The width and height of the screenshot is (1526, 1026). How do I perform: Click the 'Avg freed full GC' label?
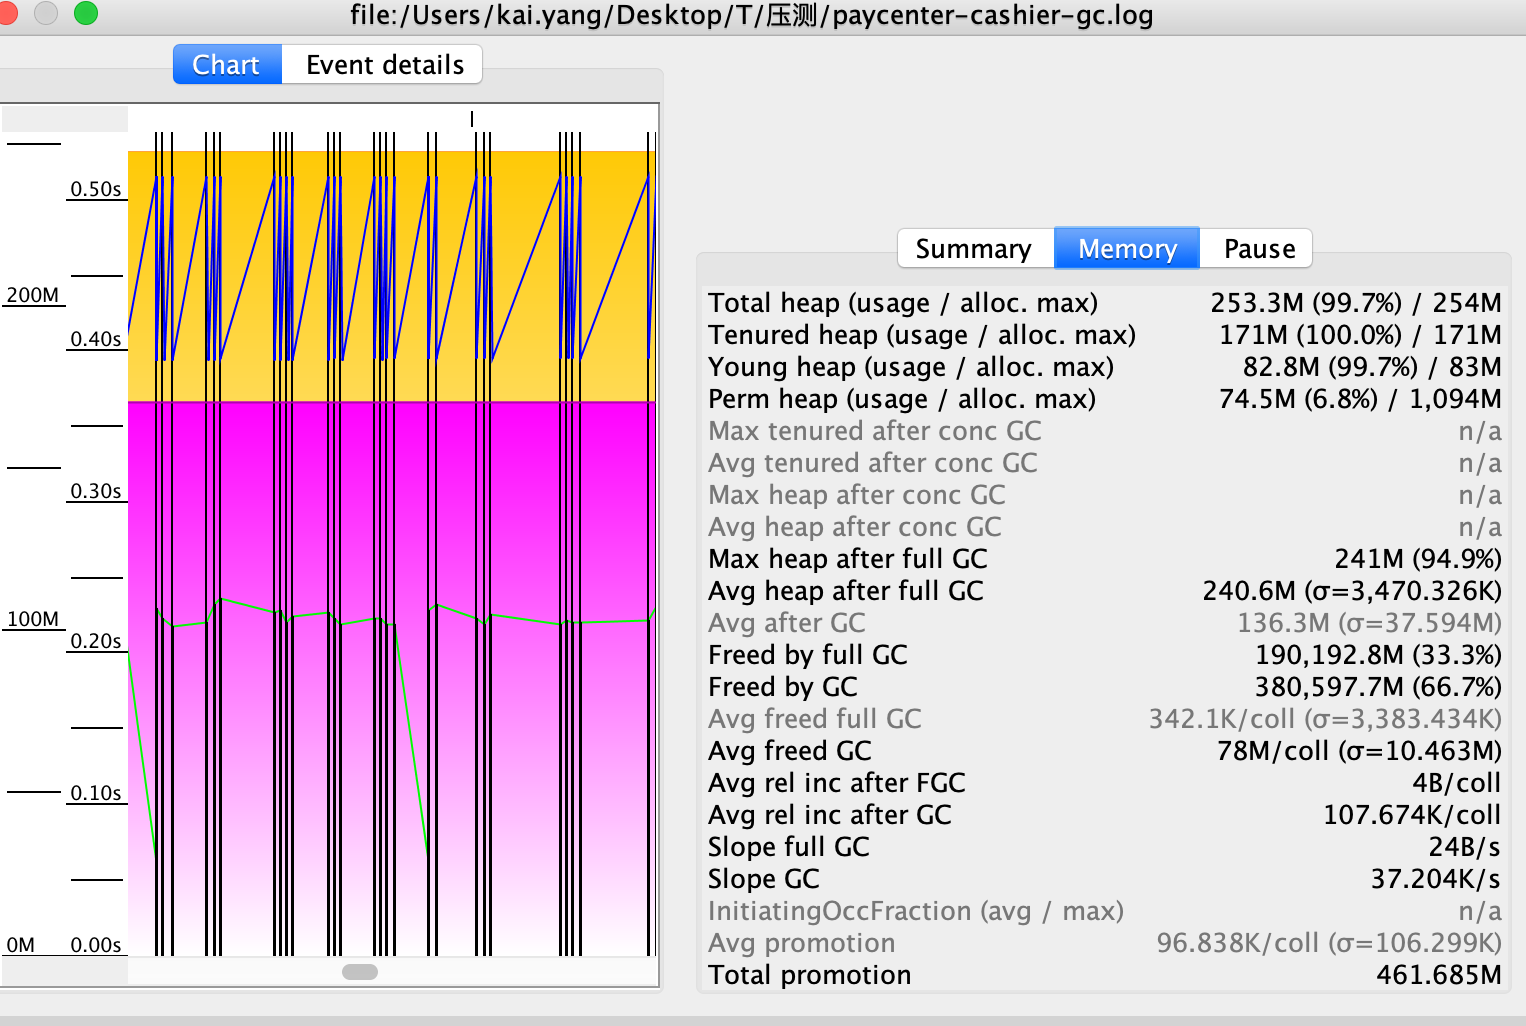(x=815, y=719)
